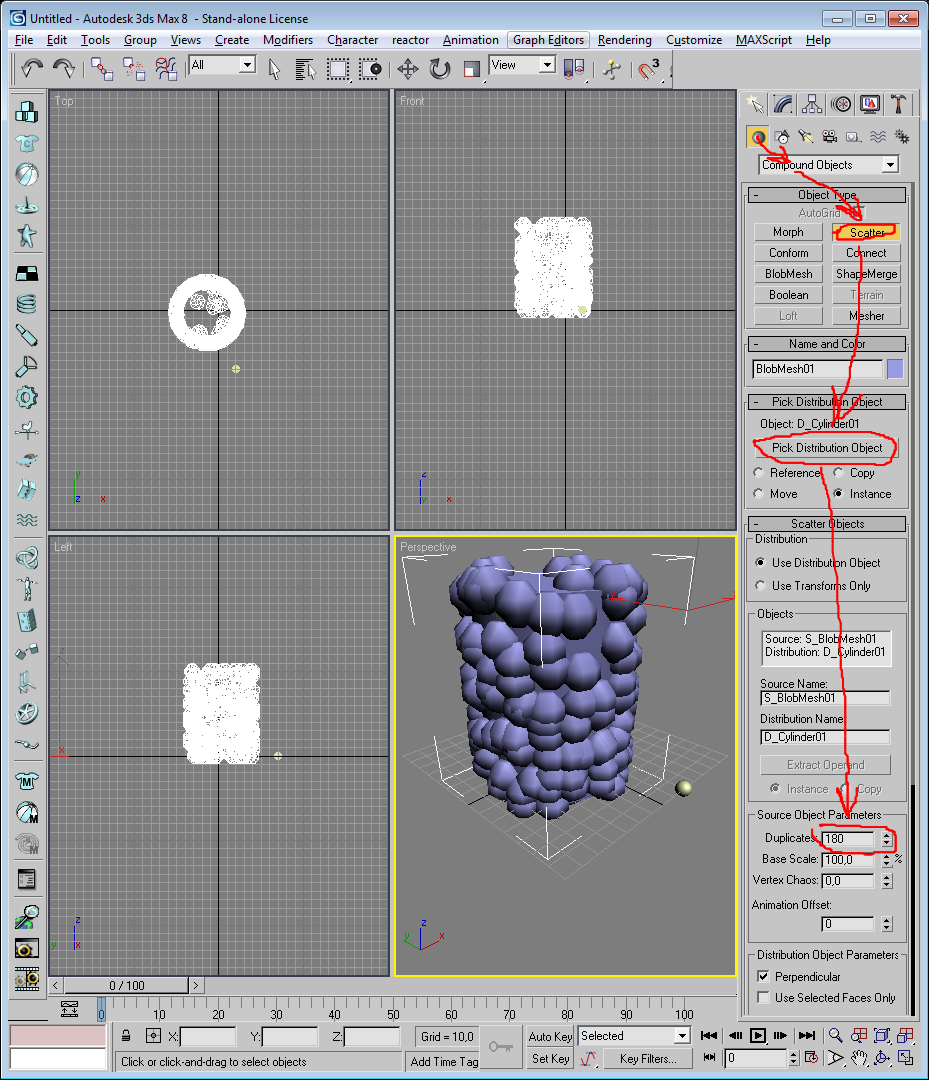This screenshot has width=929, height=1080.
Task: Click the Zoom Extents All navigation icon
Action: coord(905,1036)
